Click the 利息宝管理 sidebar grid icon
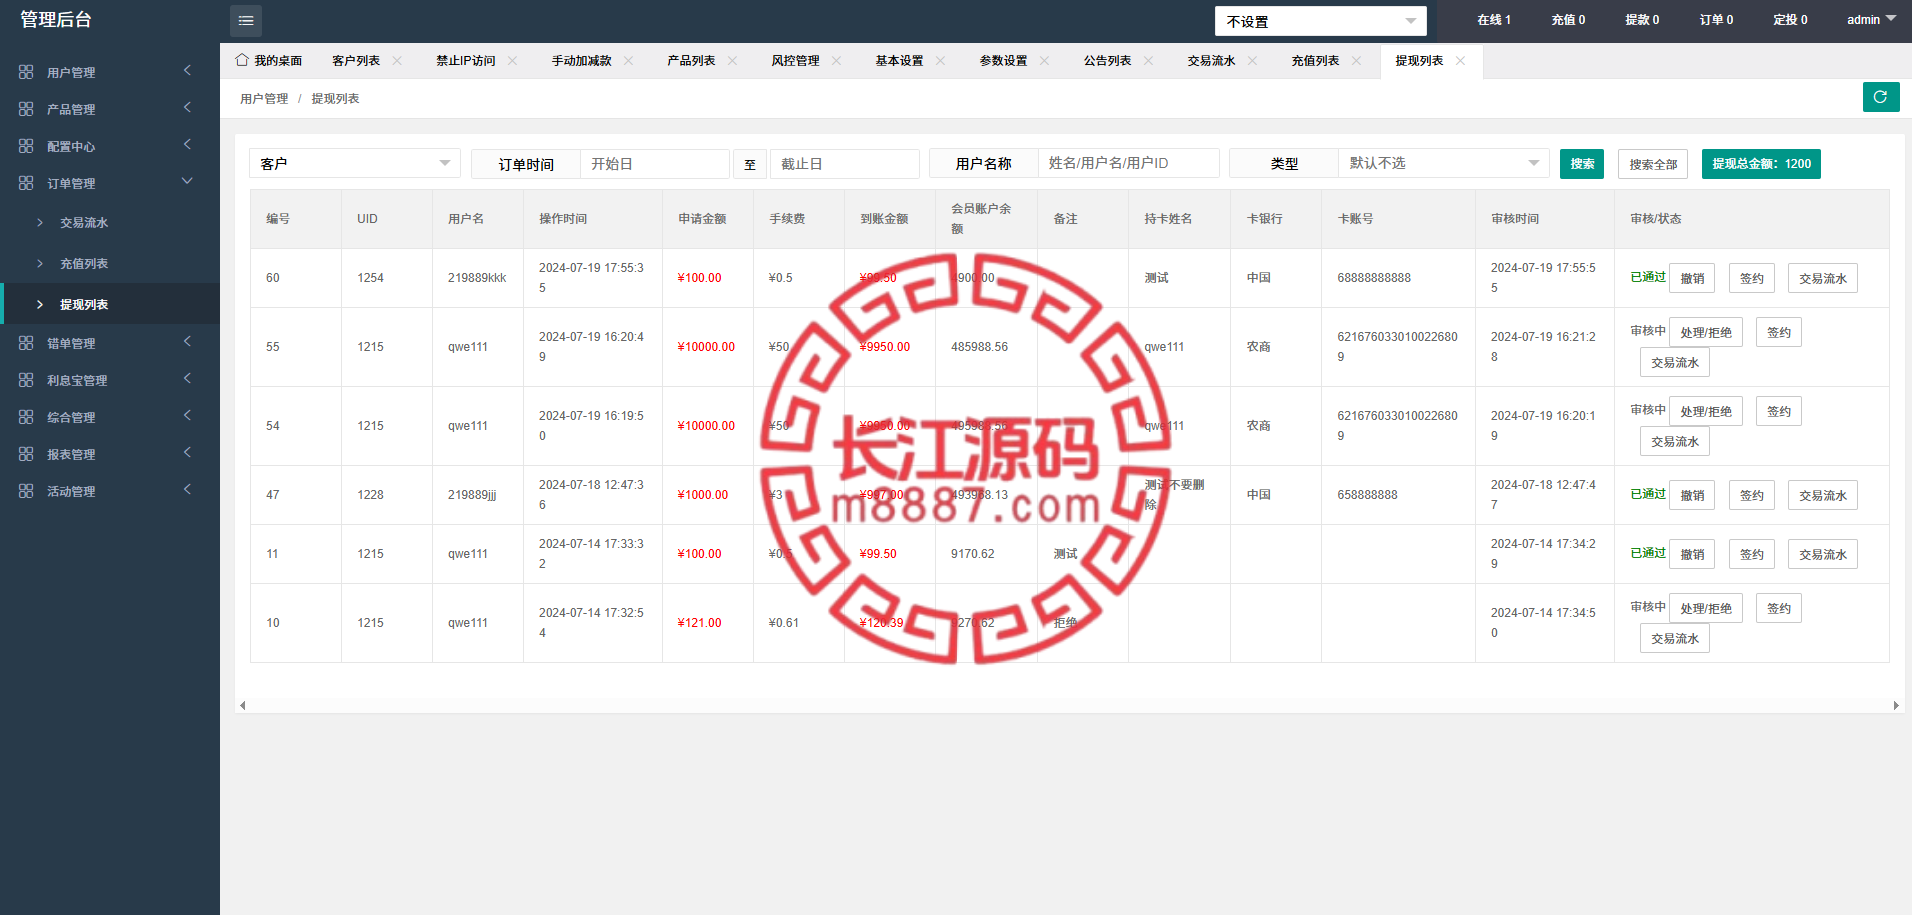Image resolution: width=1912 pixels, height=915 pixels. tap(26, 380)
